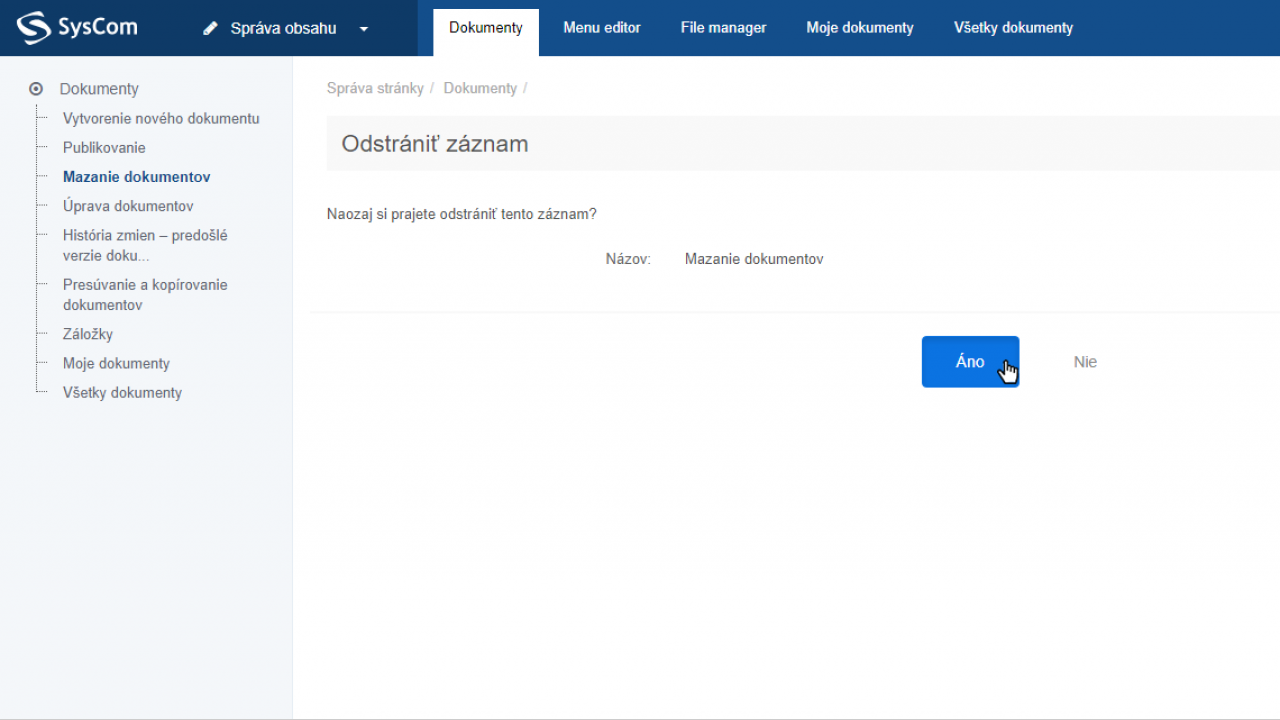
Task: Confirm deletion with the Áno button
Action: (969, 362)
